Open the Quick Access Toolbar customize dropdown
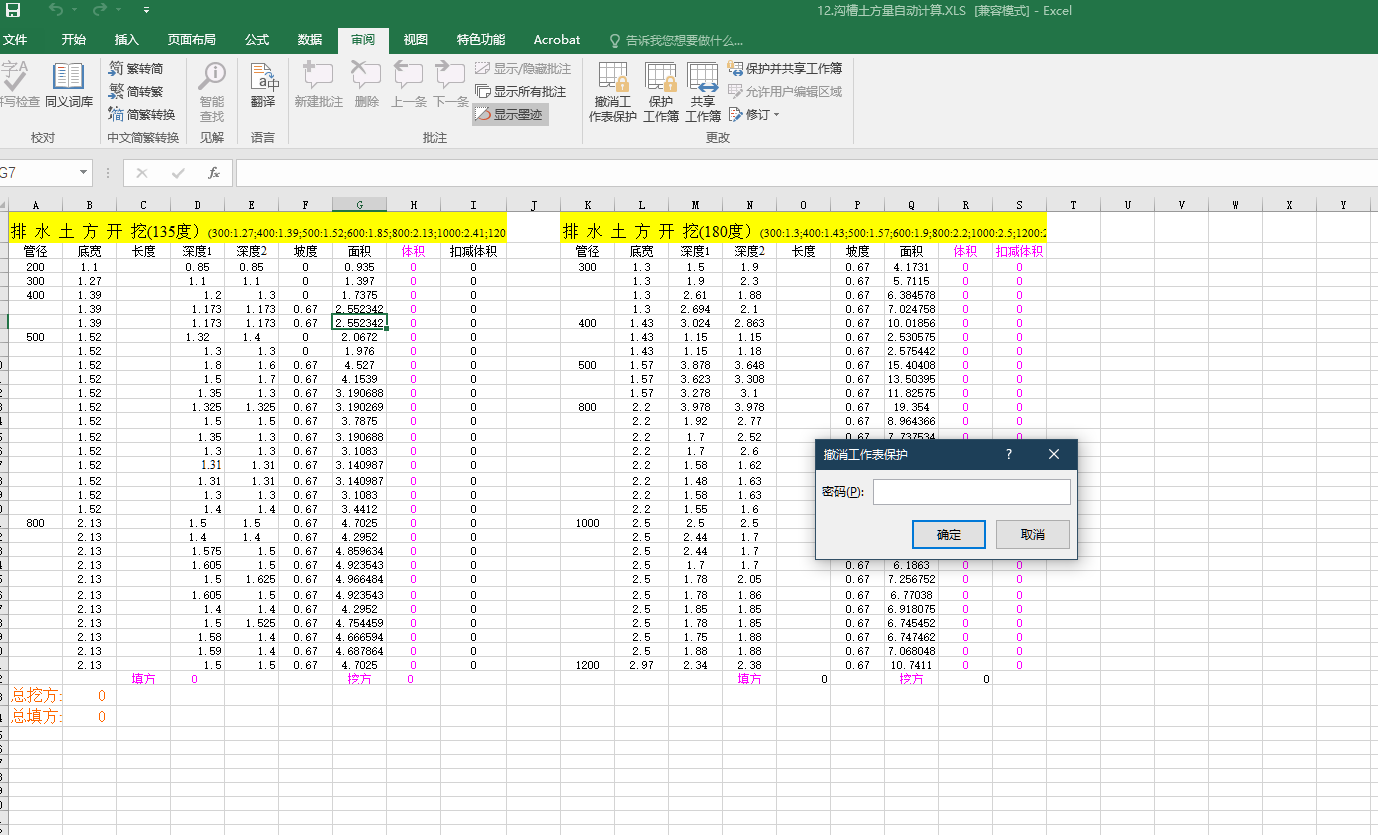The image size is (1378, 835). coord(147,10)
